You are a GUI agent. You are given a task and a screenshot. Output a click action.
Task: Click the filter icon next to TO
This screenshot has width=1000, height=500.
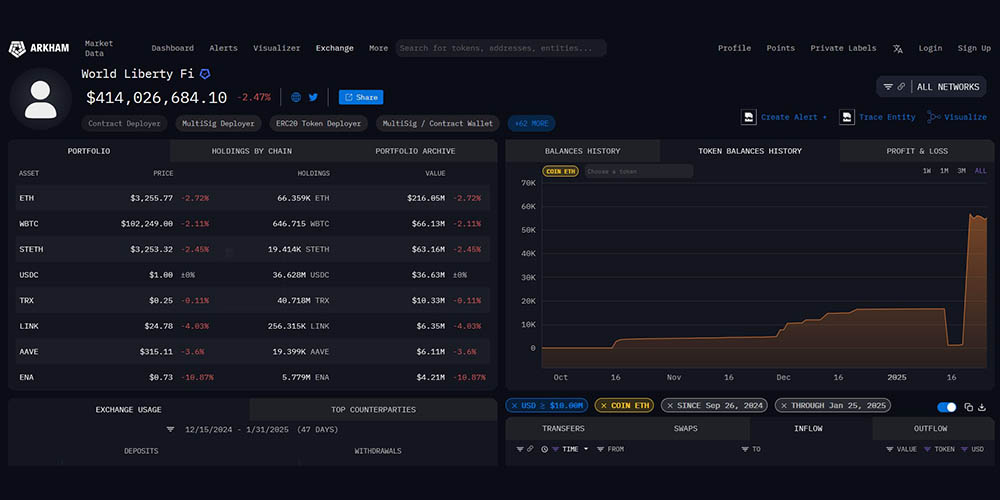pos(745,449)
